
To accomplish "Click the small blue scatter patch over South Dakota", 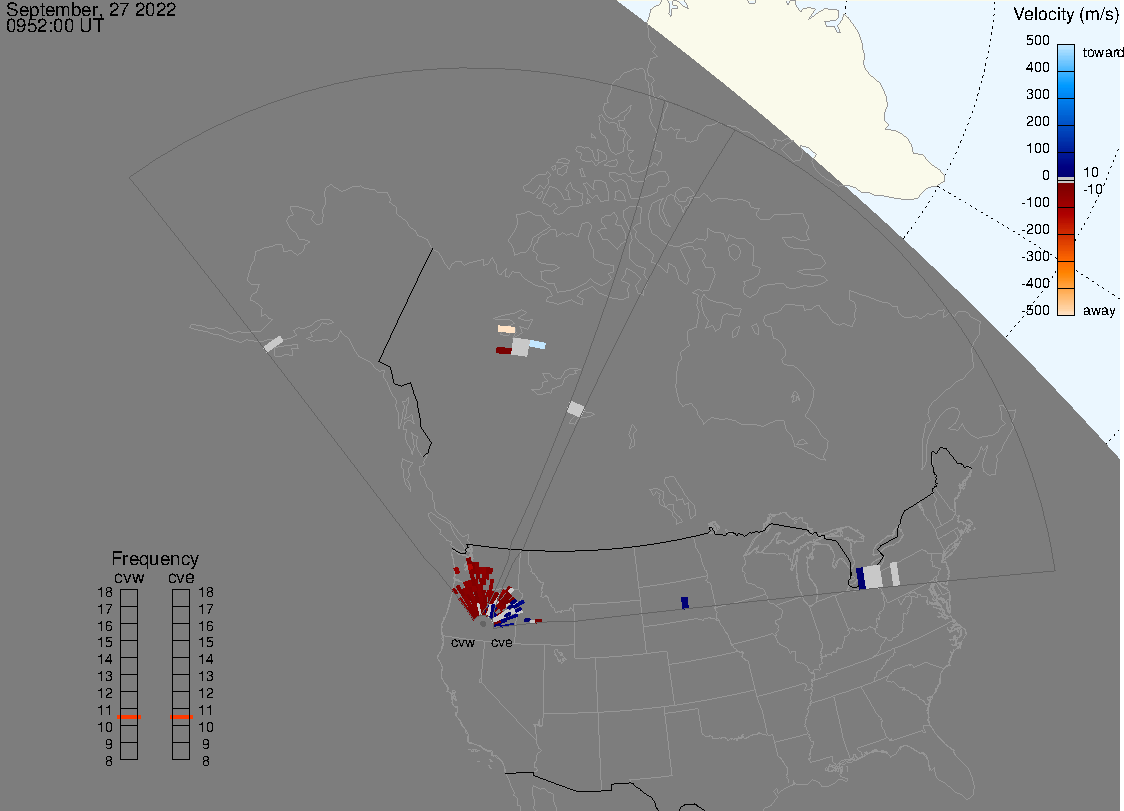I will point(685,602).
